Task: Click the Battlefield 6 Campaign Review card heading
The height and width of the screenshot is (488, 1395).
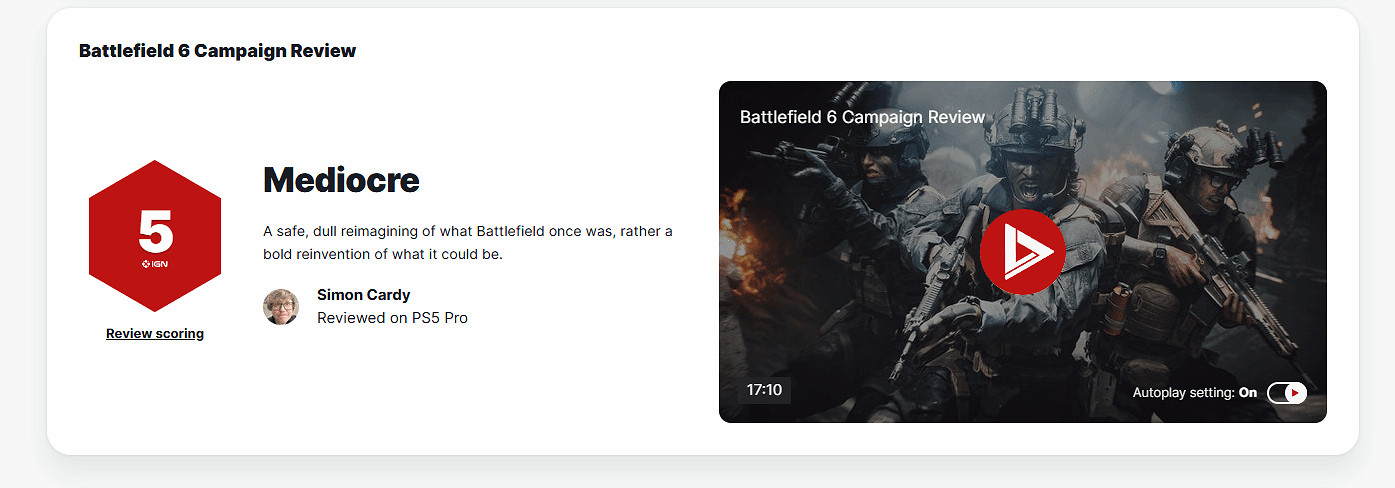Action: [217, 50]
